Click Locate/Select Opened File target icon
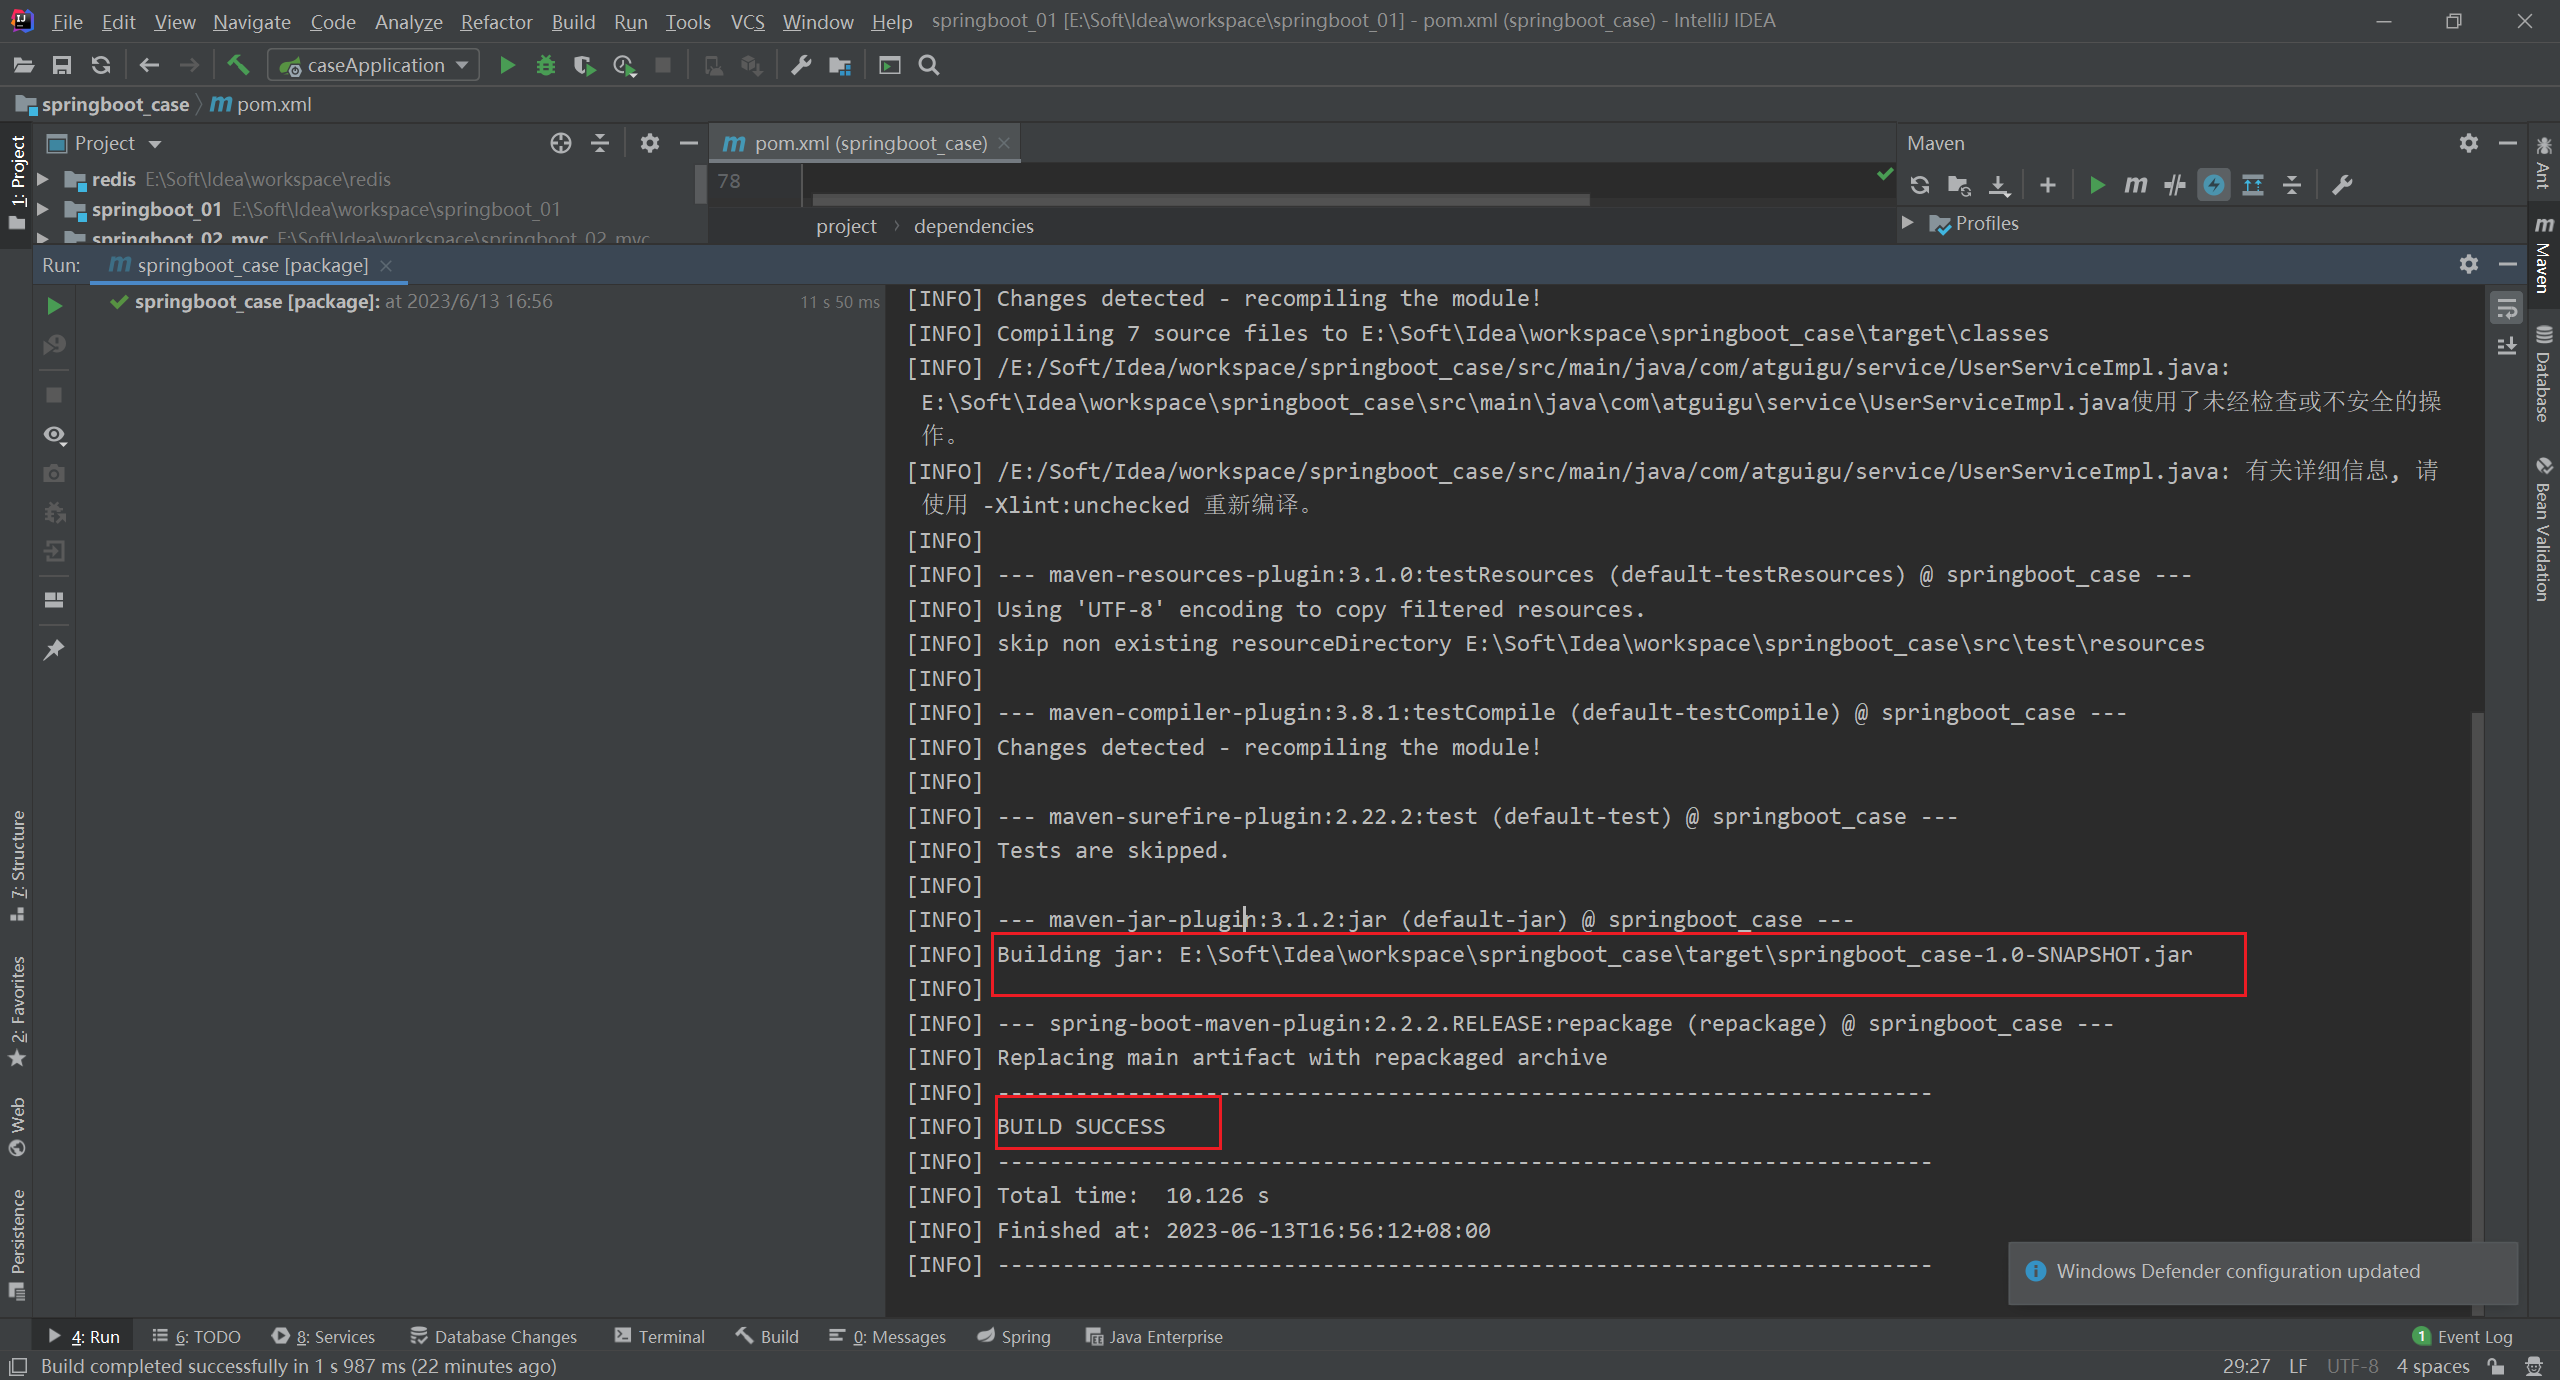This screenshot has height=1380, width=2560. pos(561,143)
